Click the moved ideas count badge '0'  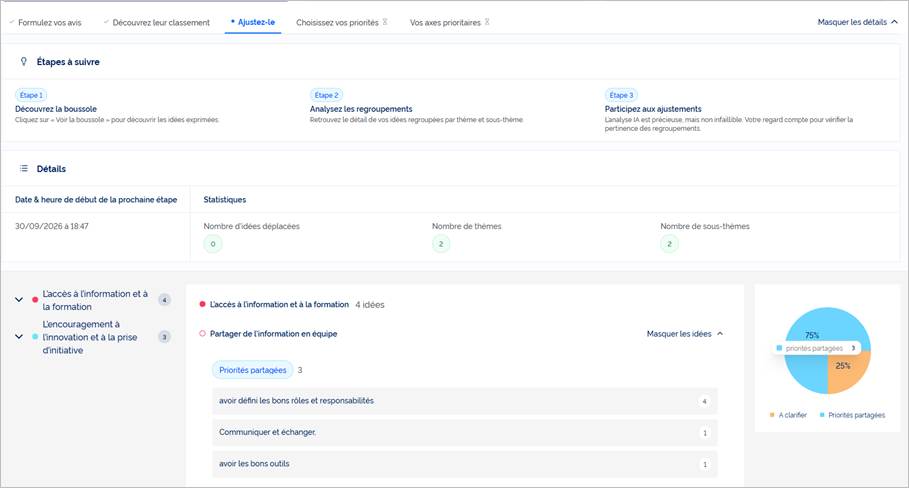[x=213, y=244]
